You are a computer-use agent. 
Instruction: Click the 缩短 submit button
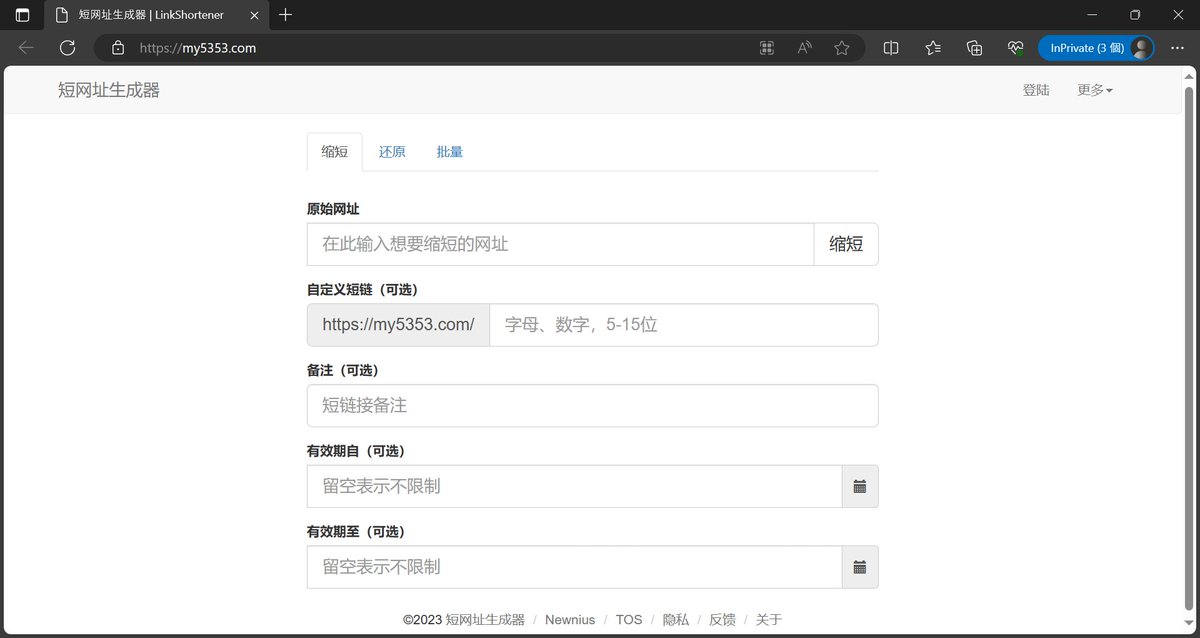pos(847,244)
